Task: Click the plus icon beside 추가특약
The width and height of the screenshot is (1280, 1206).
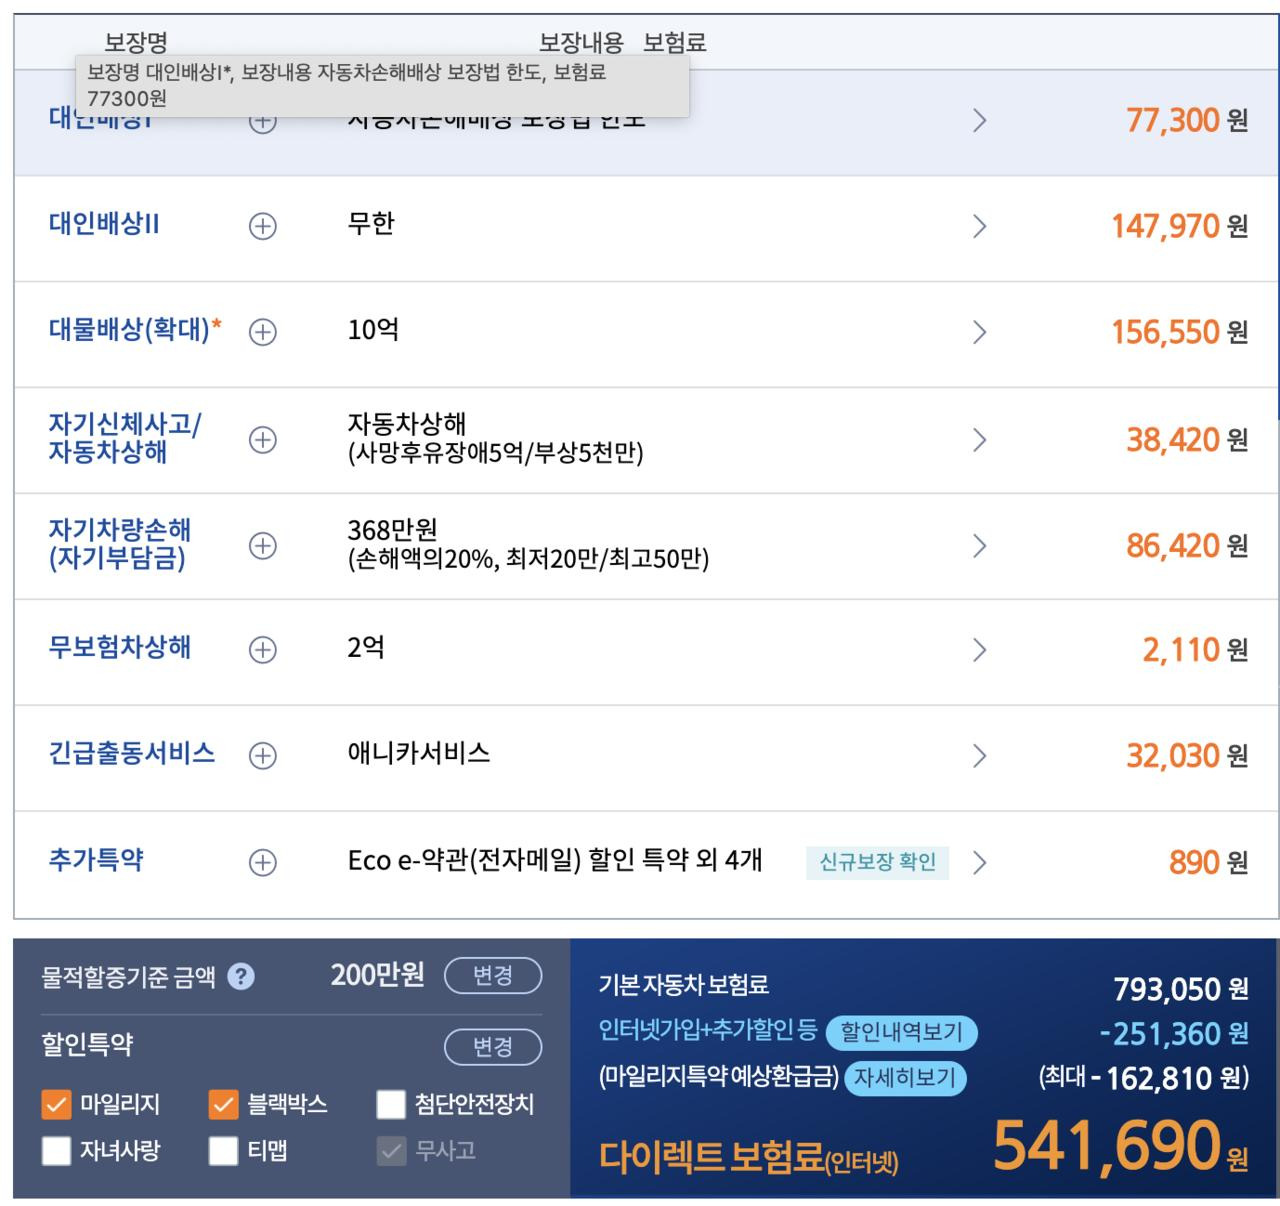Action: pos(262,862)
